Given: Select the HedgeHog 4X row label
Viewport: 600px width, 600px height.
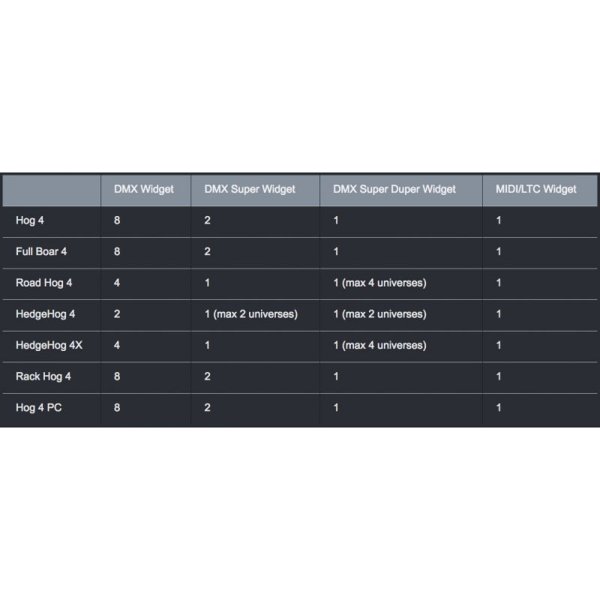Looking at the screenshot, I should point(49,346).
